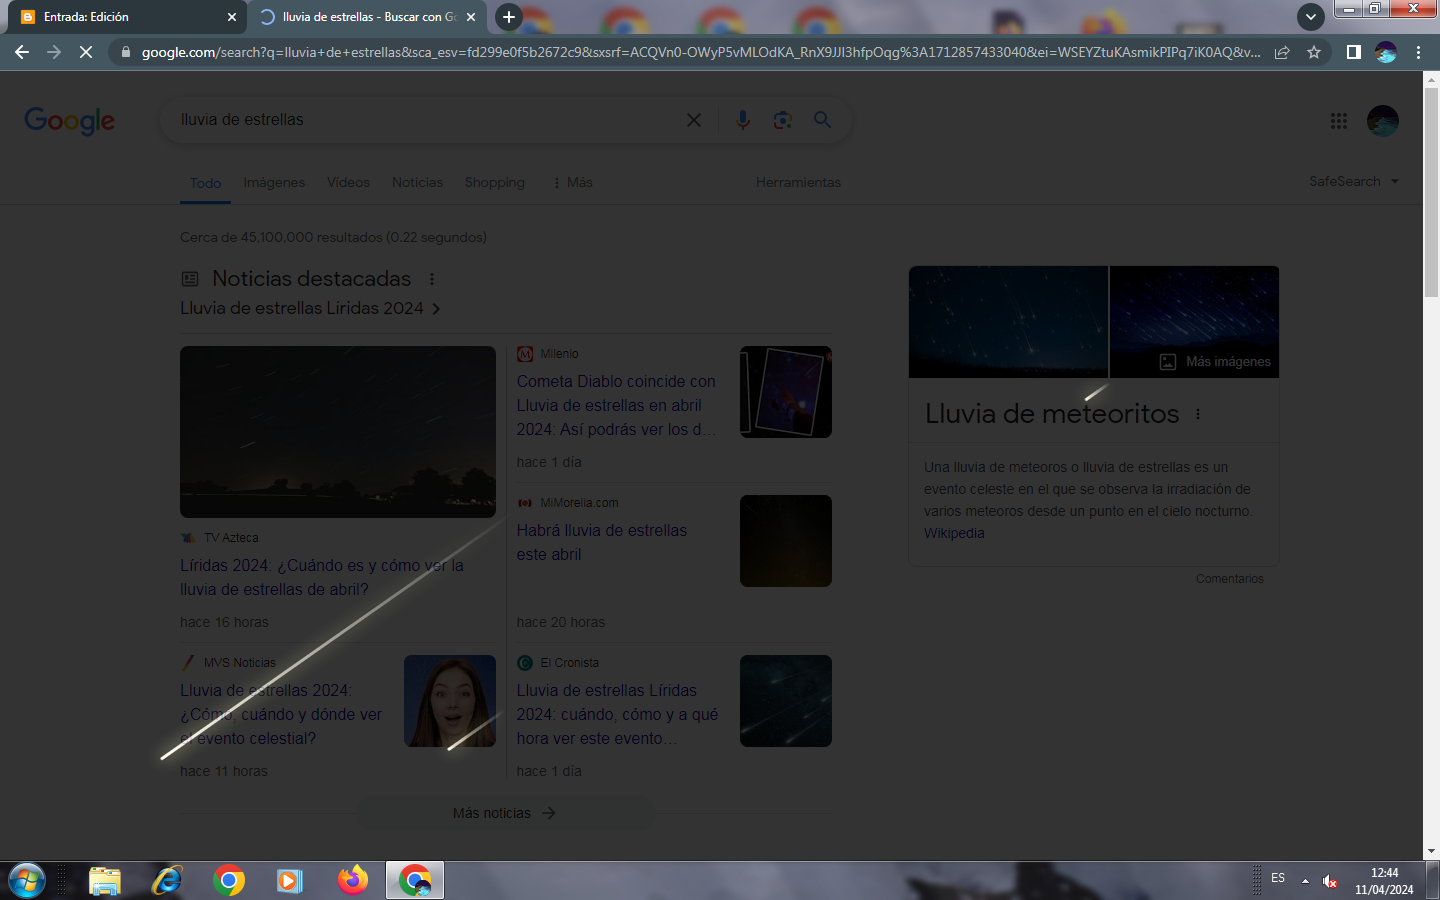Open the SafeSearch dropdown
Image resolution: width=1440 pixels, height=900 pixels.
tap(1354, 181)
